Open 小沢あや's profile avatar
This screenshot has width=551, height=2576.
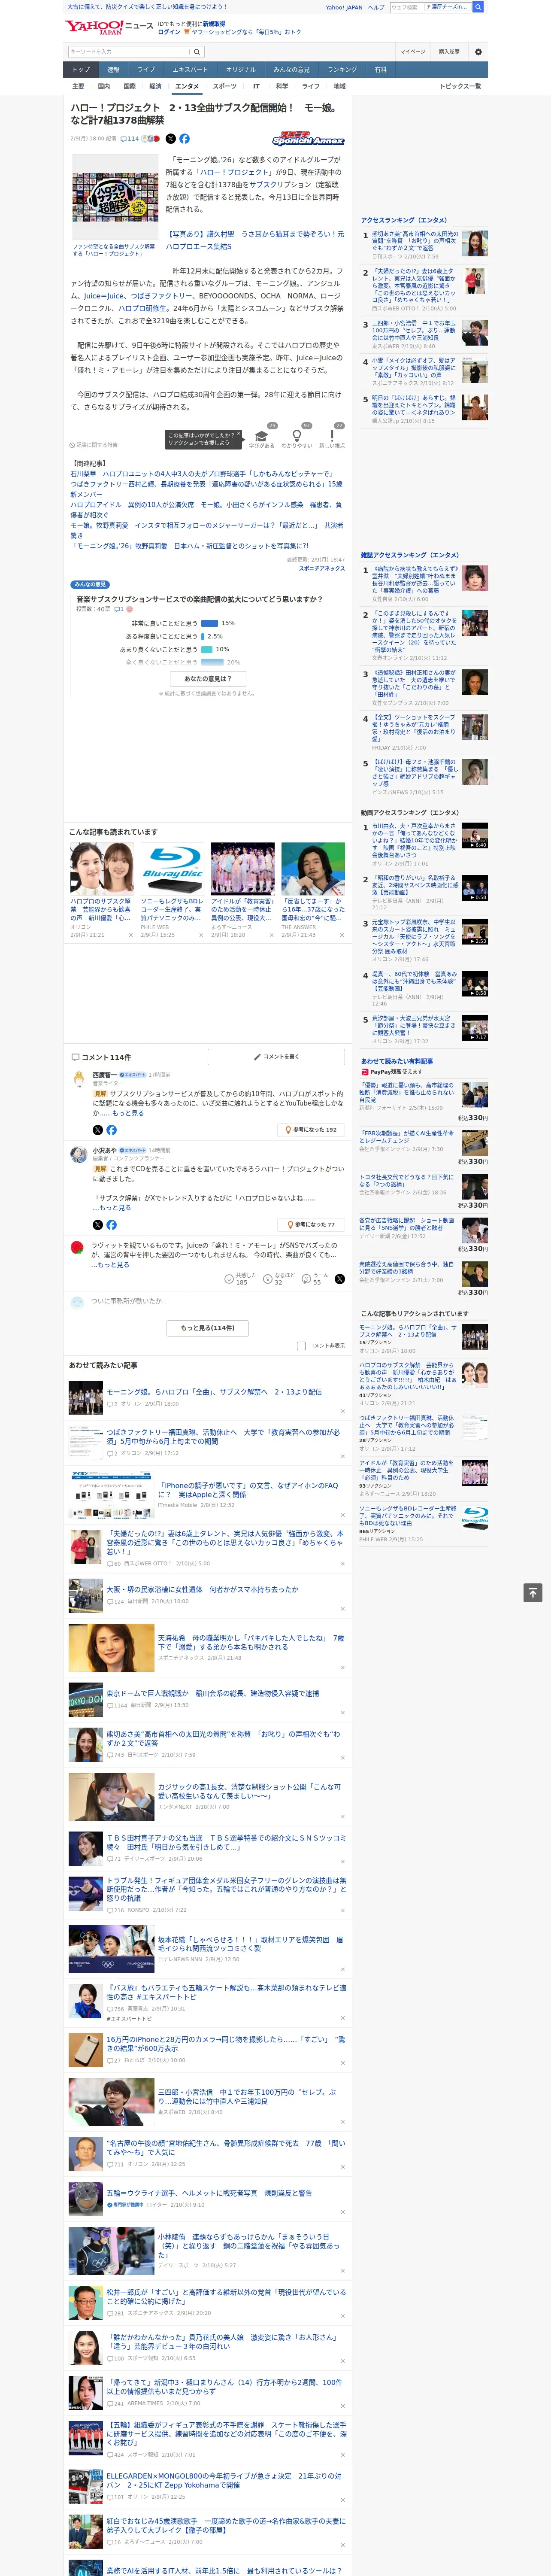[x=78, y=1154]
